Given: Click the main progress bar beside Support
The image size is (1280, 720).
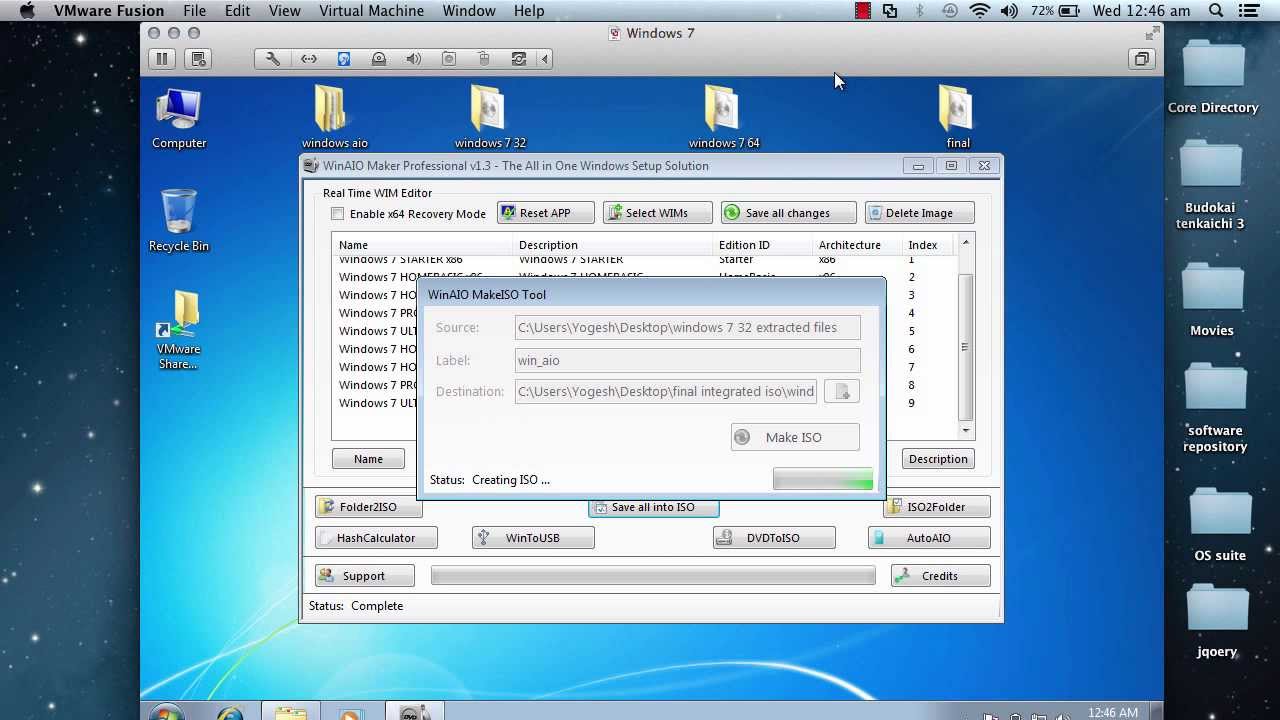Looking at the screenshot, I should pyautogui.click(x=653, y=576).
